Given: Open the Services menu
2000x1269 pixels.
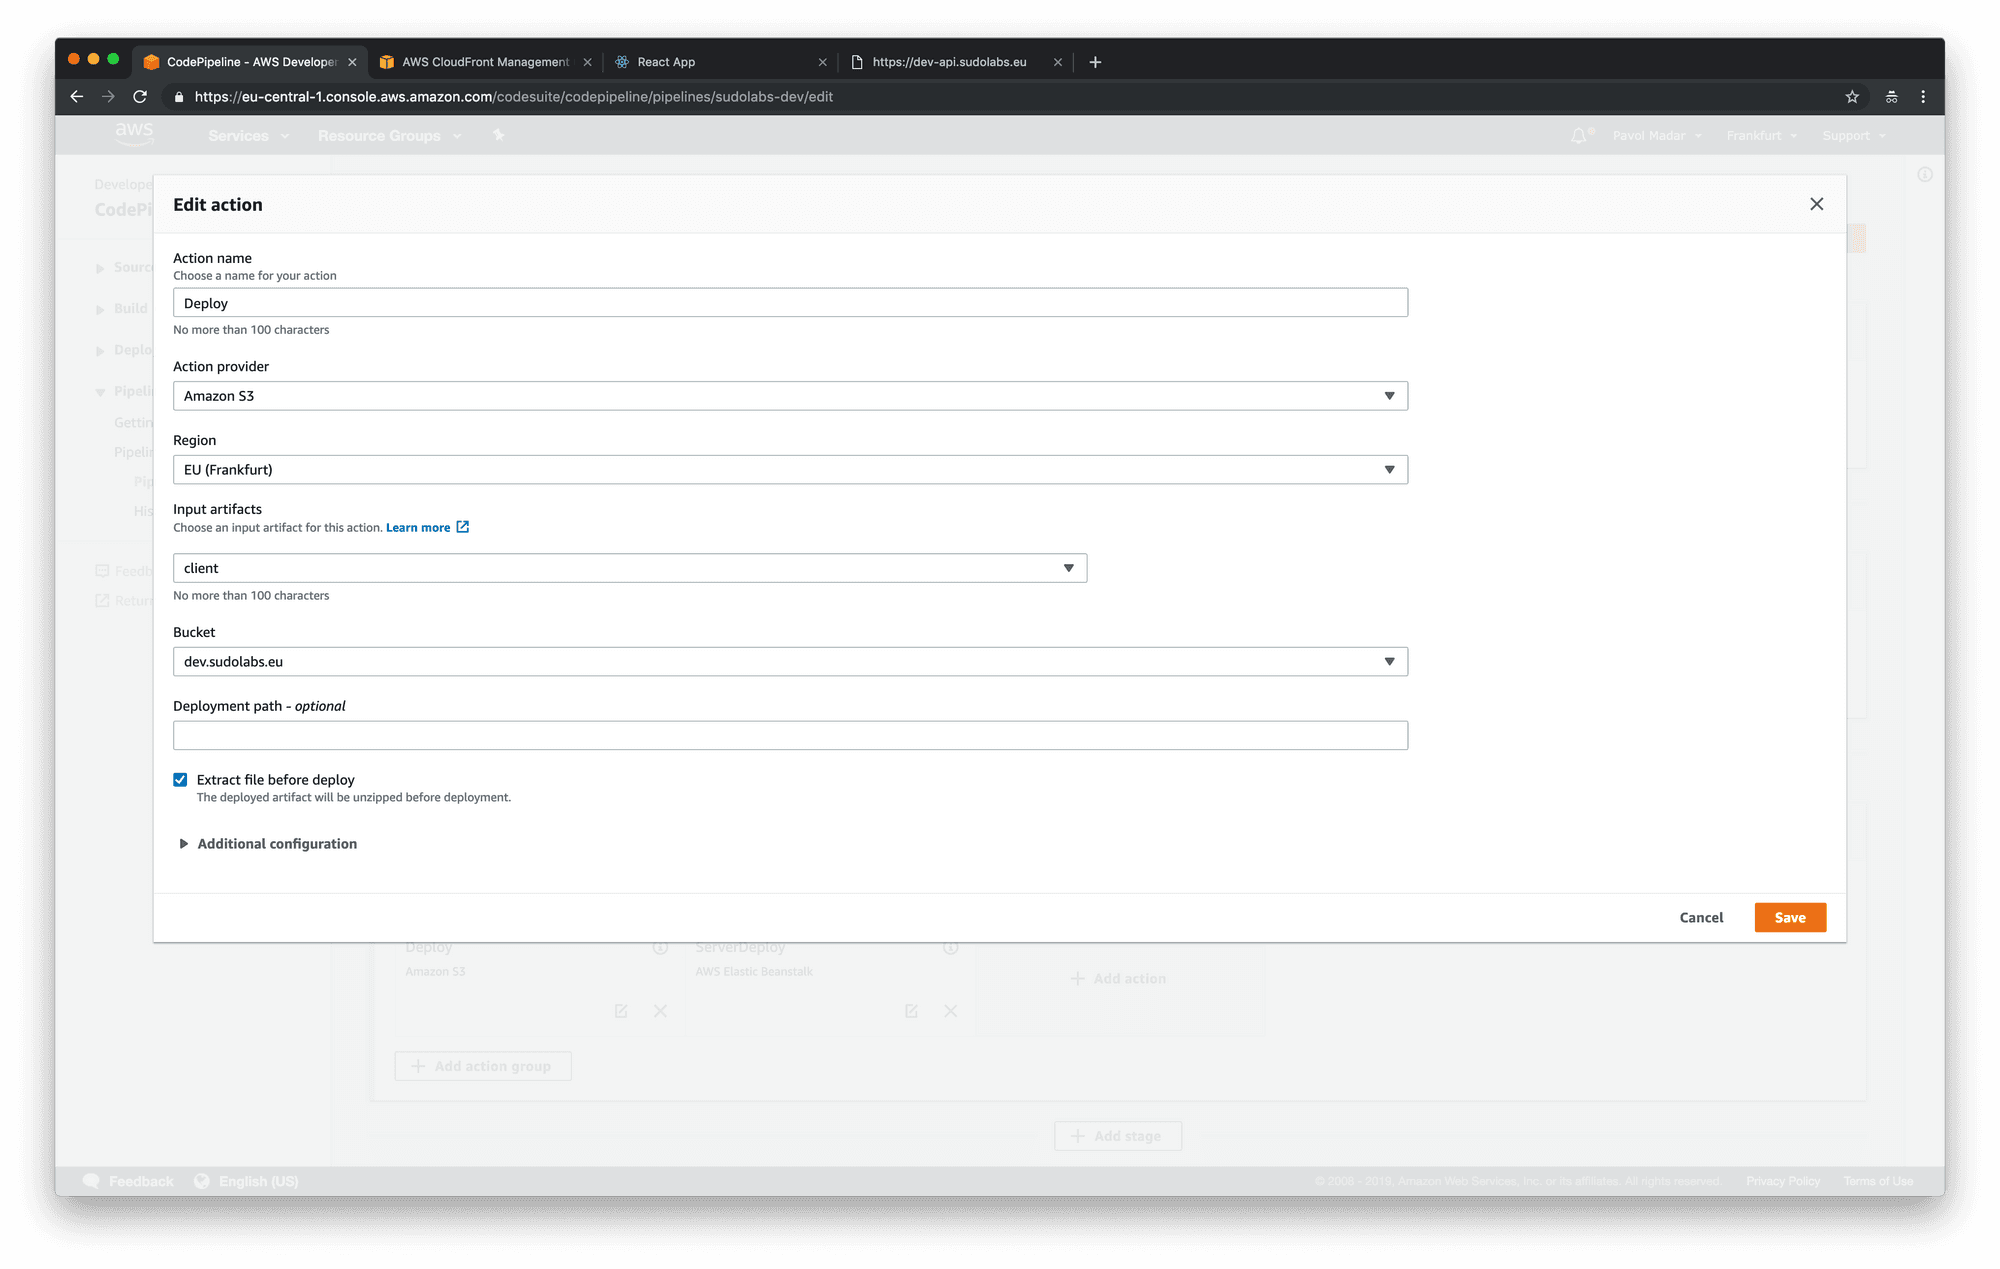Looking at the screenshot, I should 248,136.
